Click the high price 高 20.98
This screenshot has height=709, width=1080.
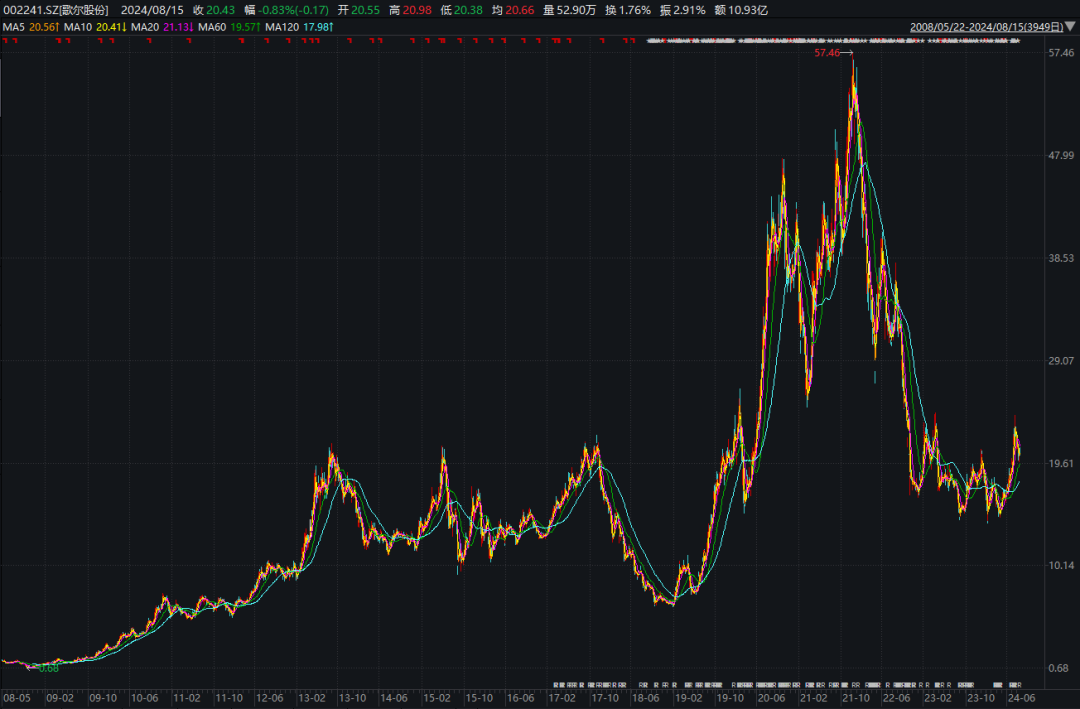point(410,10)
